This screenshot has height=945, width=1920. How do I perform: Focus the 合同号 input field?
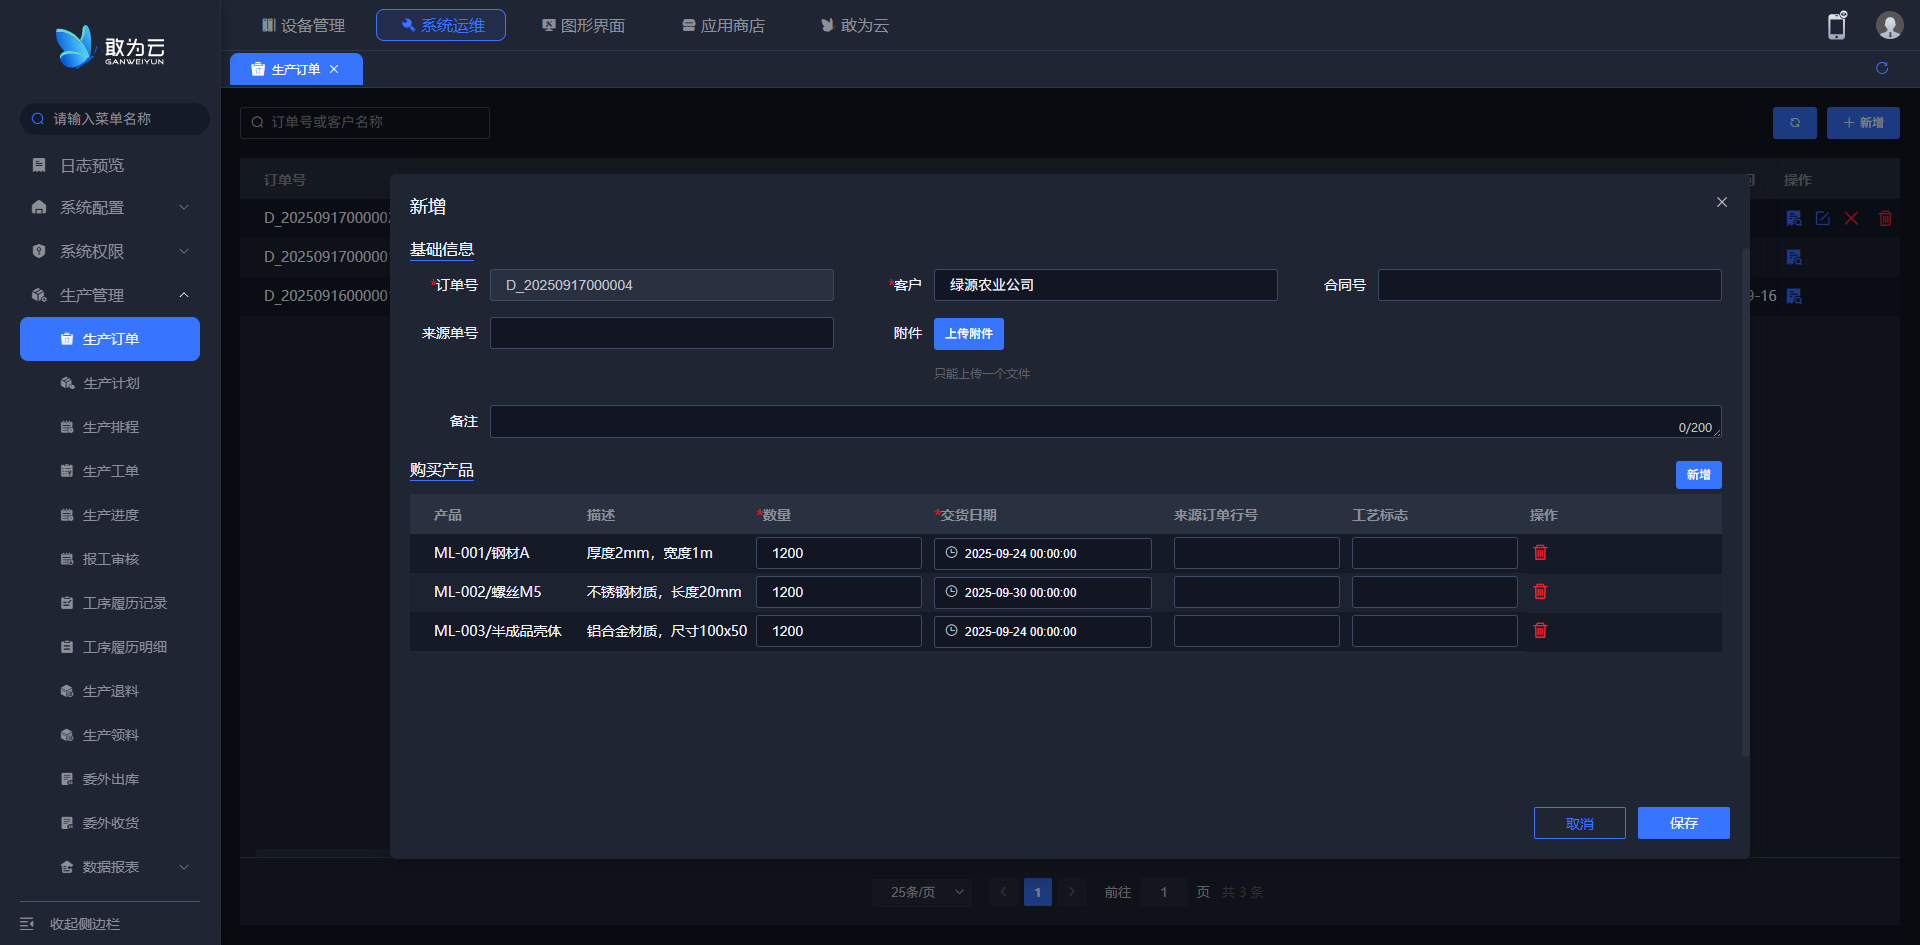pyautogui.click(x=1549, y=285)
